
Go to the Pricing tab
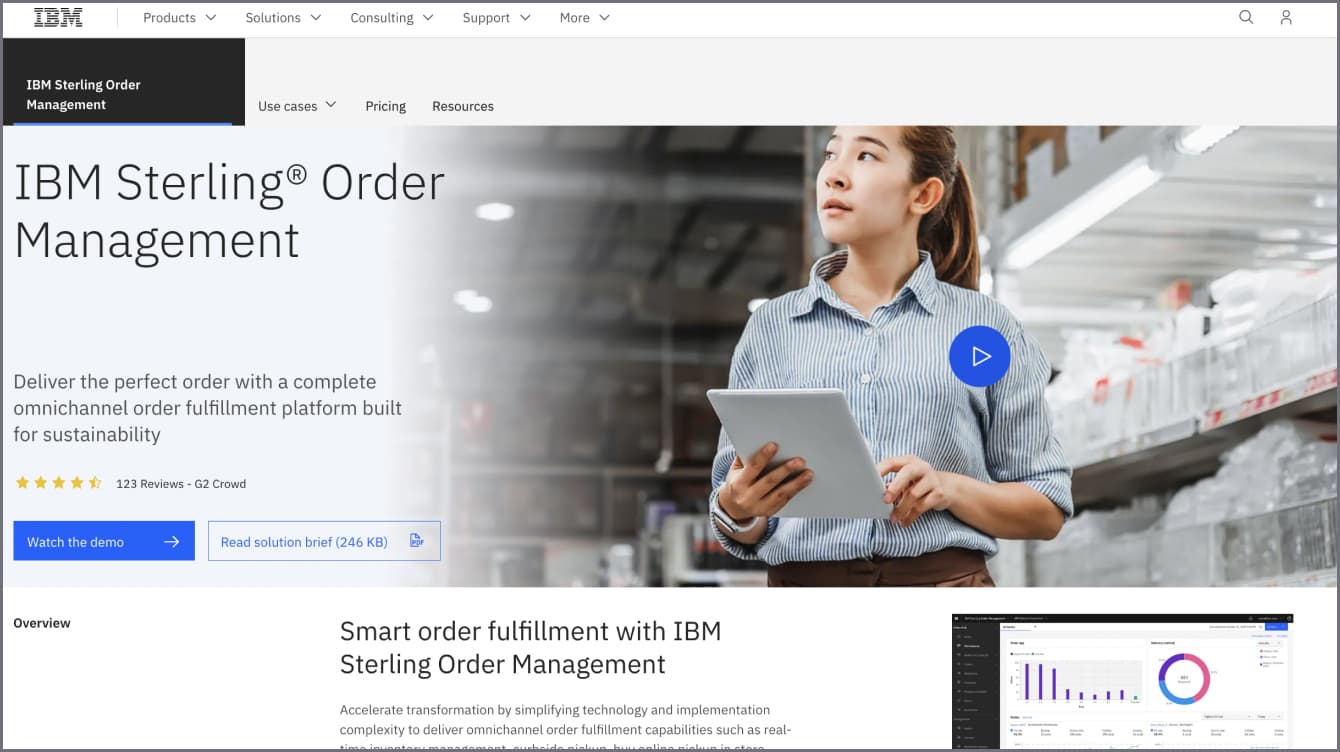point(385,106)
